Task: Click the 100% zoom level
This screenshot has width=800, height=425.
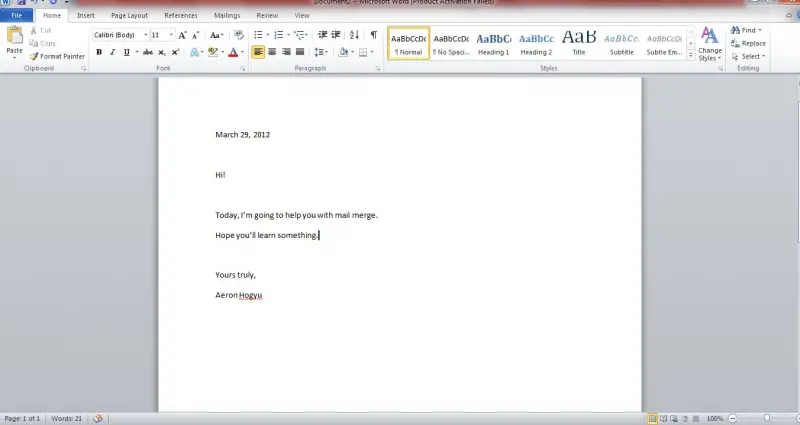Action: 715,418
